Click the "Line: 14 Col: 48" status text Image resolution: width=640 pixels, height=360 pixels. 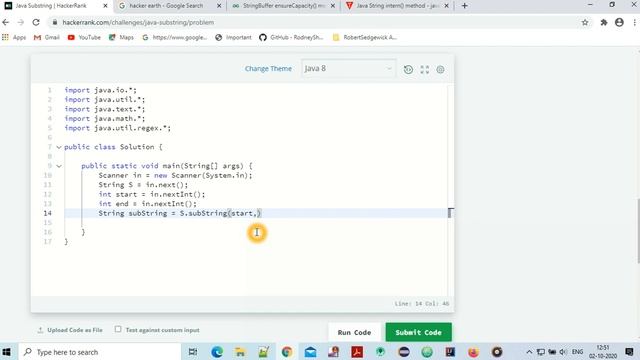tap(422, 304)
